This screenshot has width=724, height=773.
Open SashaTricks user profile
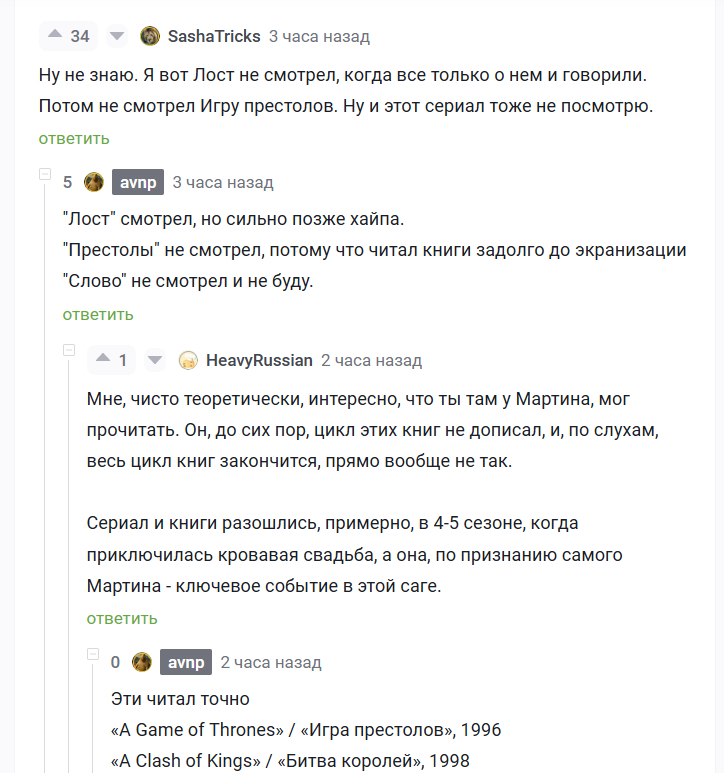pyautogui.click(x=214, y=36)
